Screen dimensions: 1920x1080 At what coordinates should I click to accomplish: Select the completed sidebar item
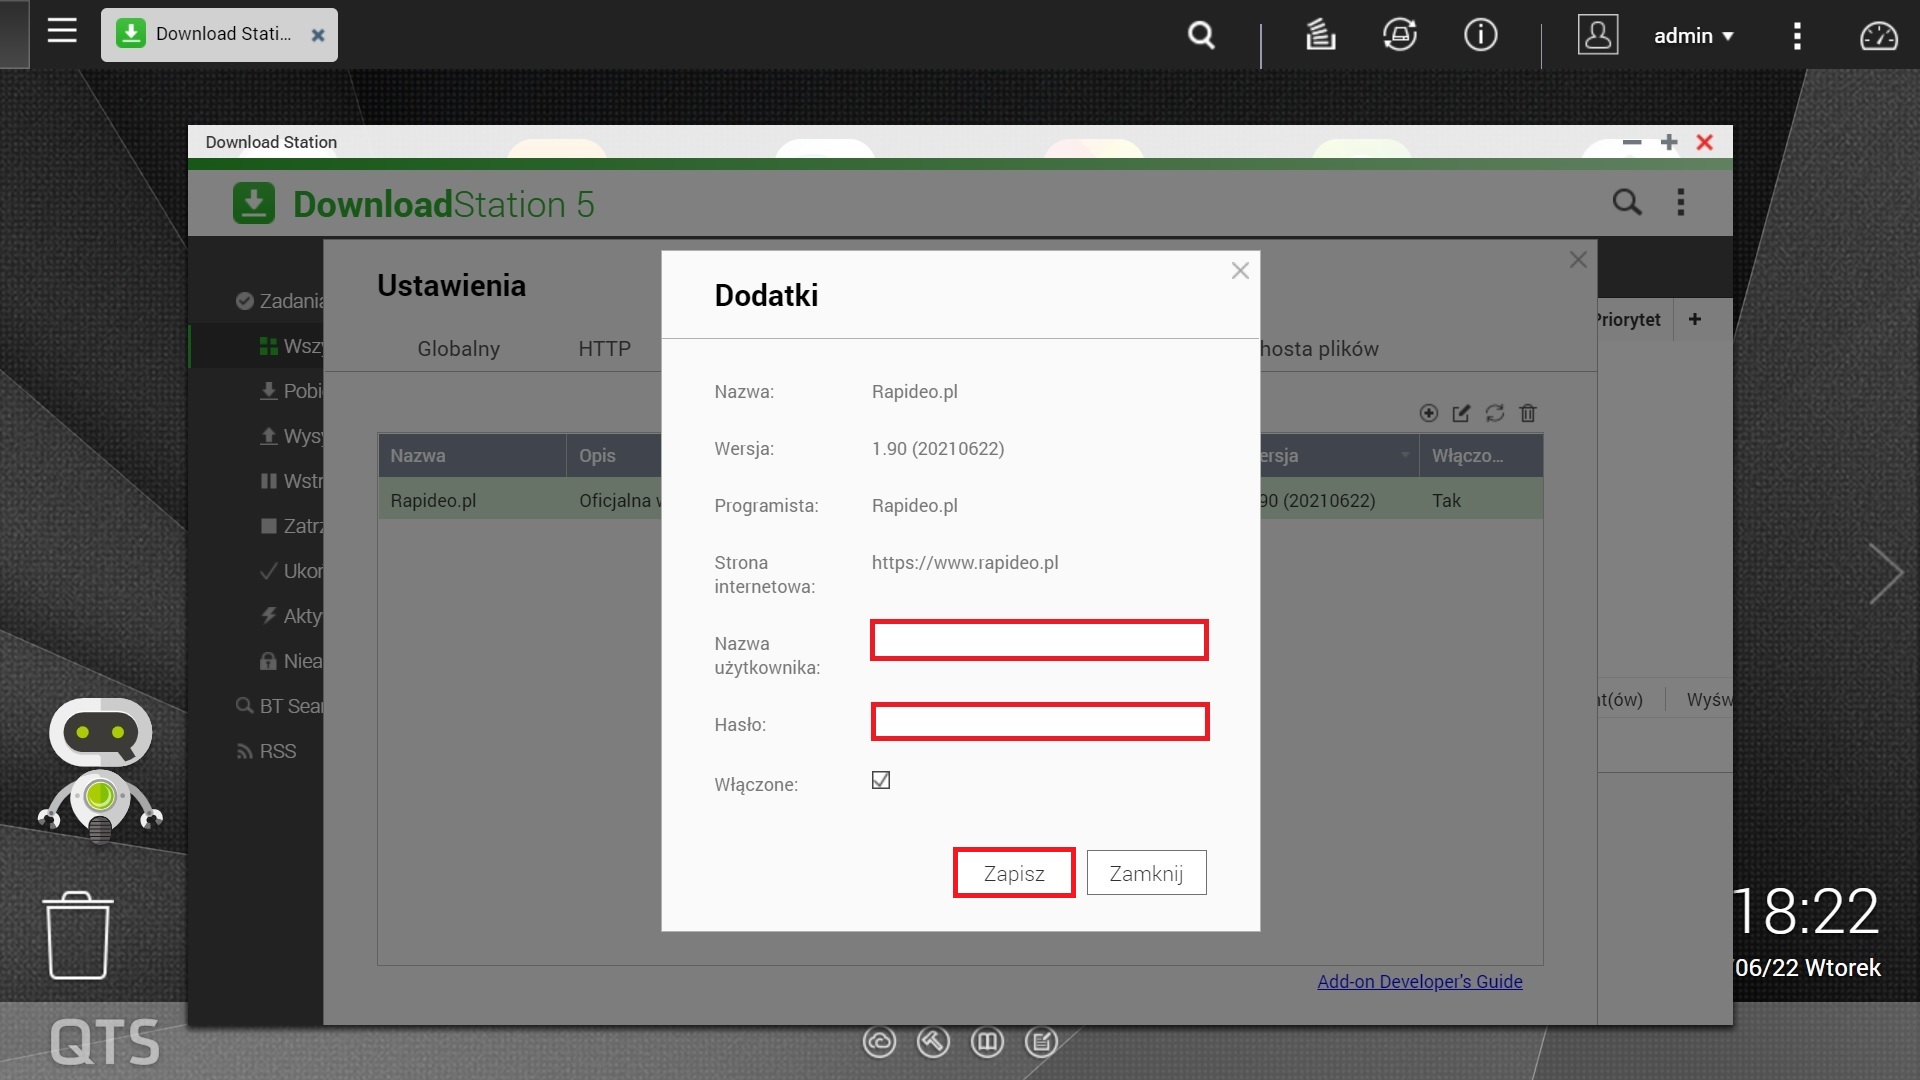[290, 571]
